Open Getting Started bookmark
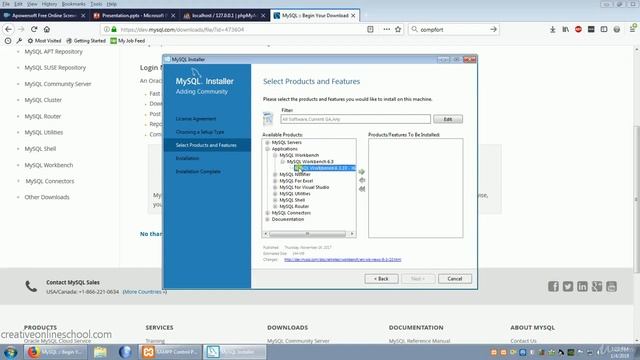640x360 pixels. (x=86, y=41)
